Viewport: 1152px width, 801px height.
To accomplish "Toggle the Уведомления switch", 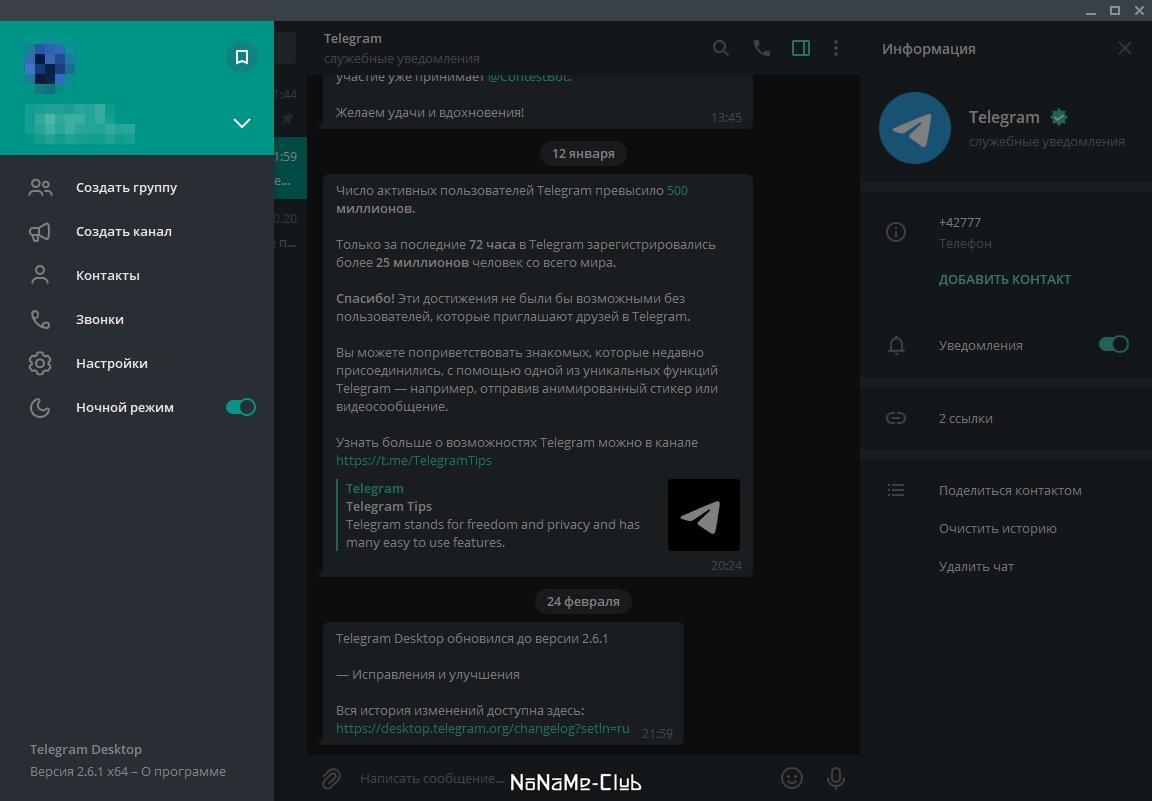I will point(1114,344).
